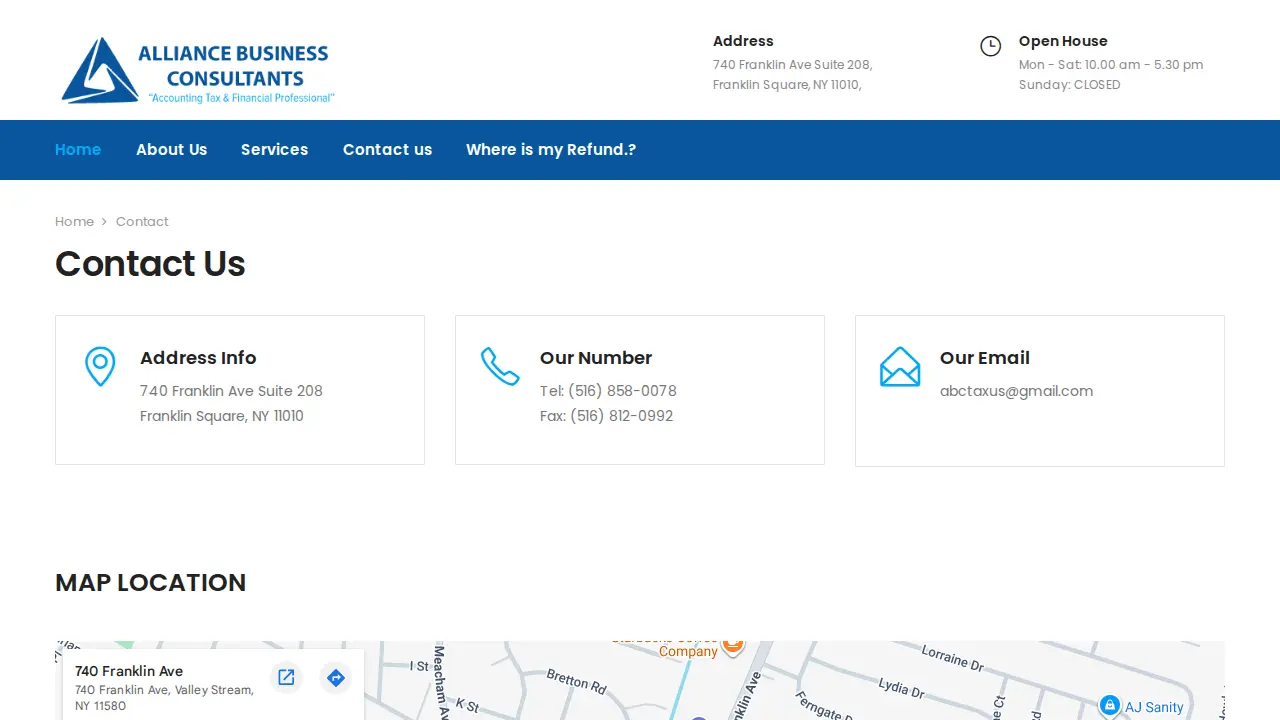Click the clock icon beside Open House

(x=990, y=46)
